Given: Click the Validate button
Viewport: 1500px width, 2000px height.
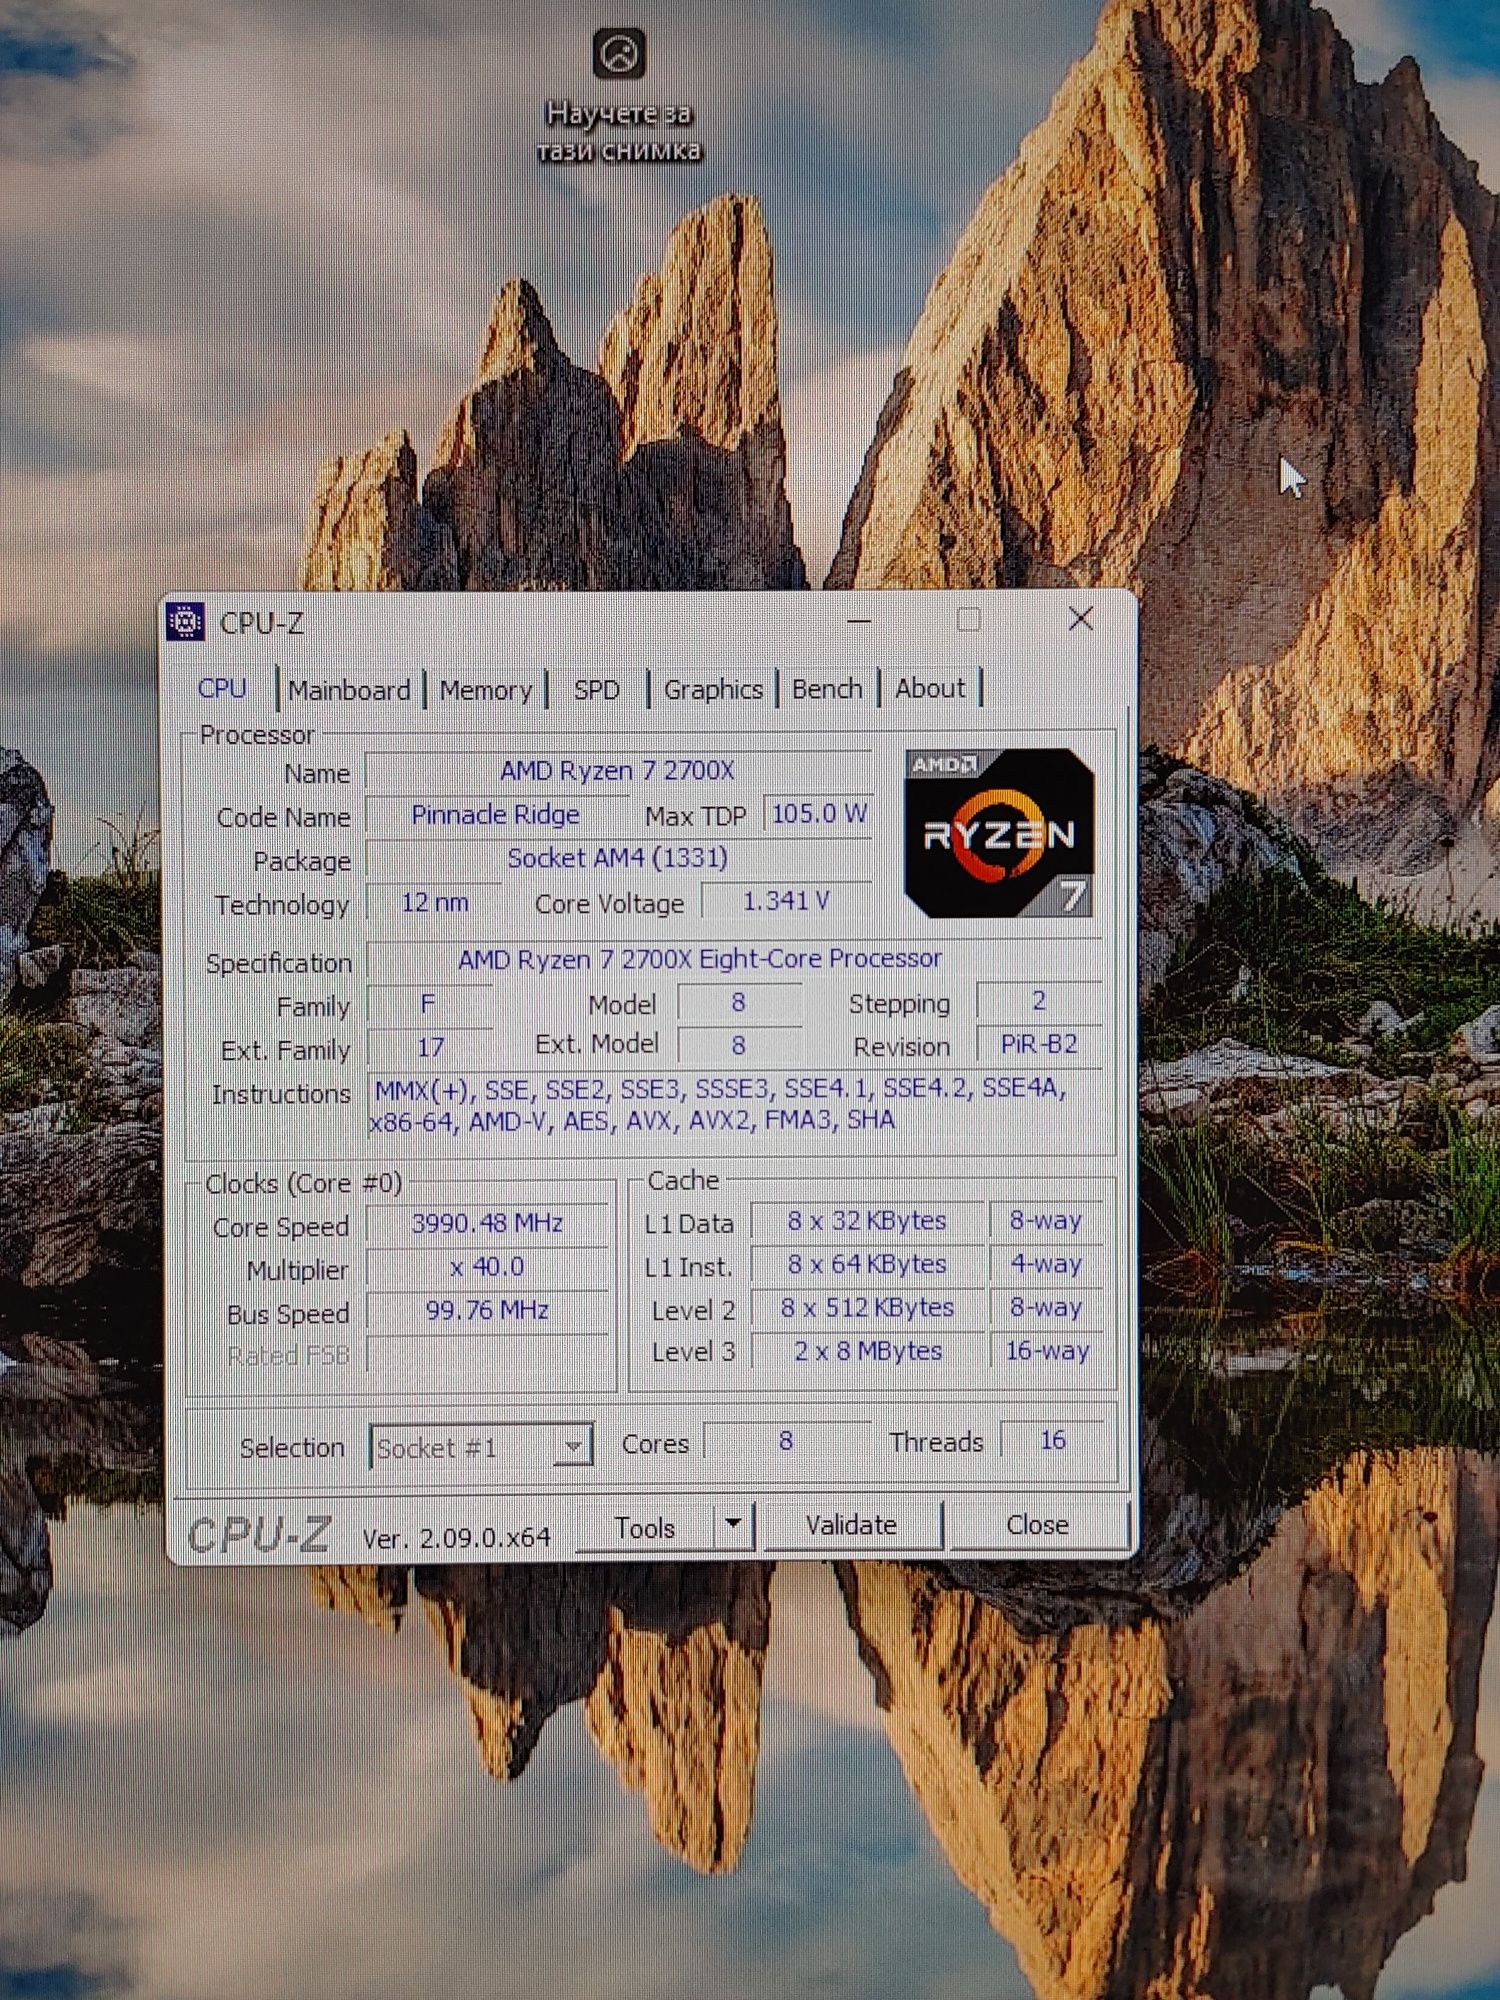Looking at the screenshot, I should pyautogui.click(x=852, y=1525).
